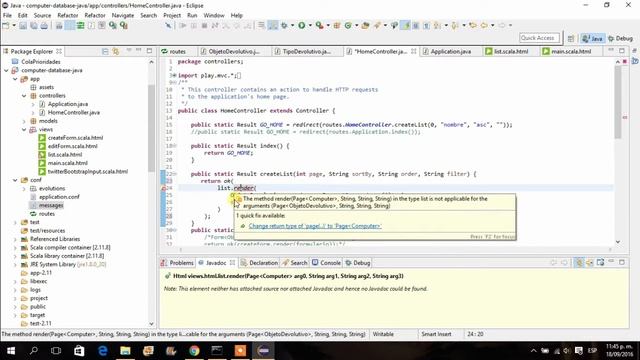
Task: Toggle Block Selection mode toolbar button
Action: tap(416, 25)
